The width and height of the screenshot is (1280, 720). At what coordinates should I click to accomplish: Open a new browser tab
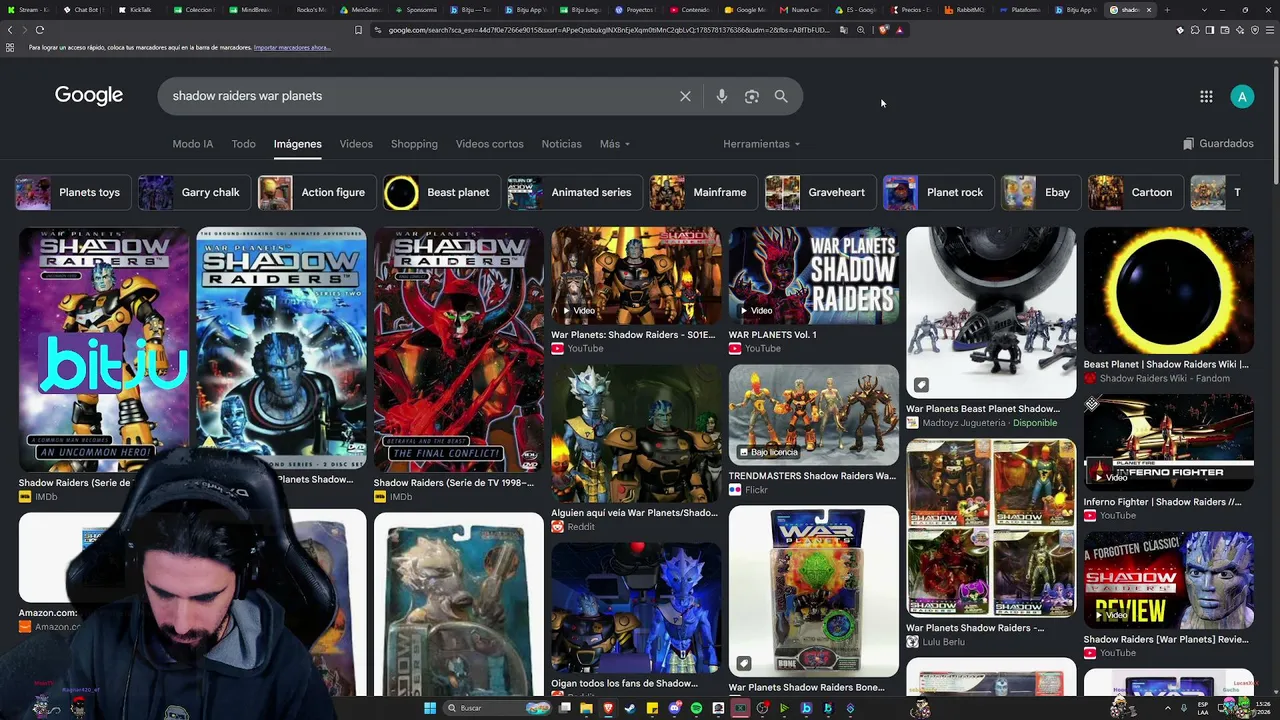click(1166, 10)
